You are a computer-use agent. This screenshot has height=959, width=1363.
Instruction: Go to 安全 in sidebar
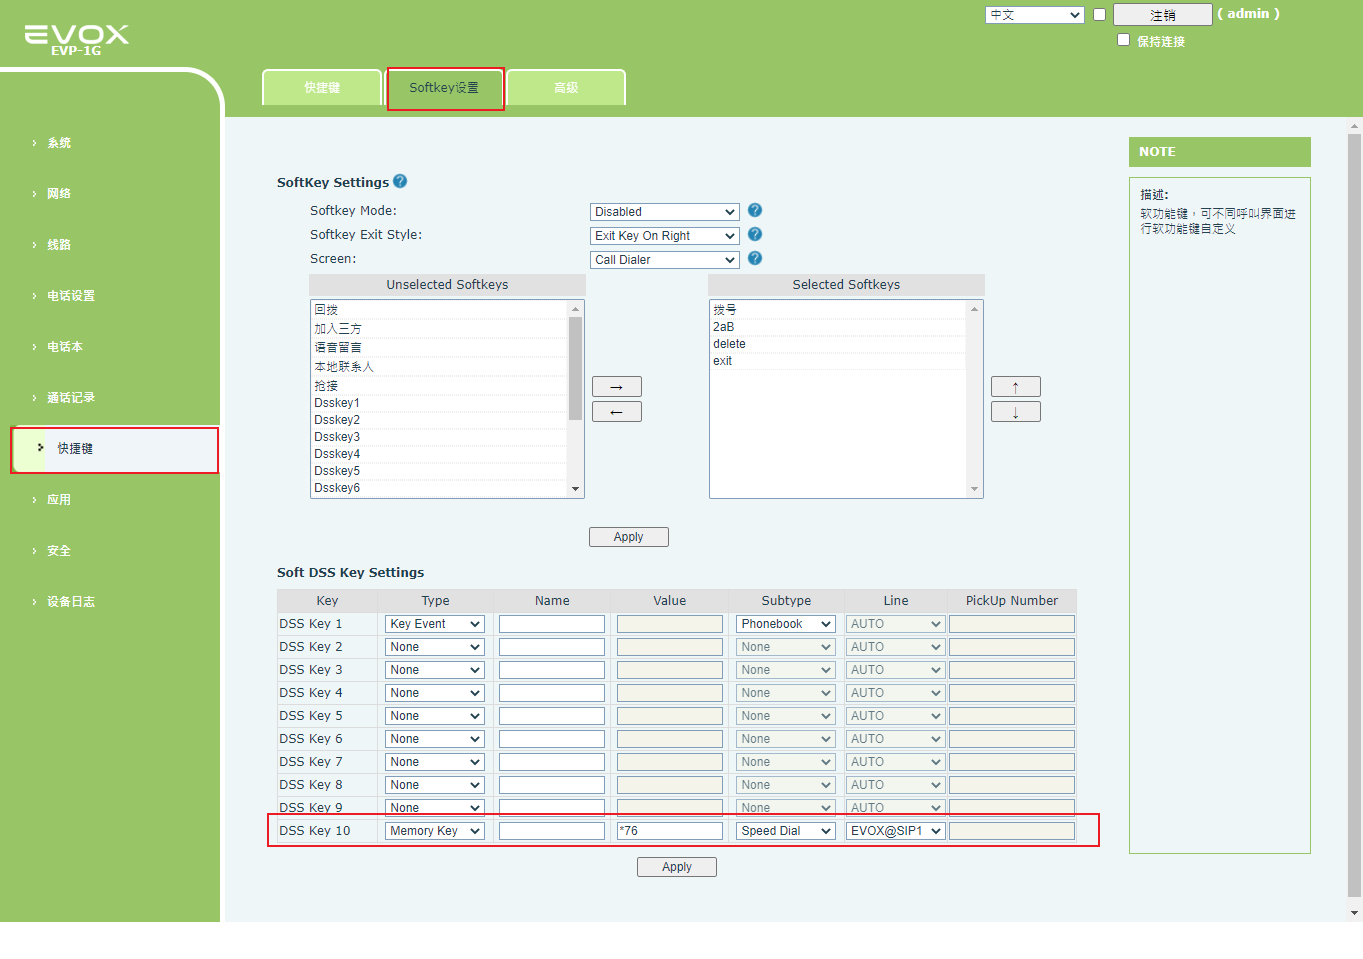tap(59, 551)
